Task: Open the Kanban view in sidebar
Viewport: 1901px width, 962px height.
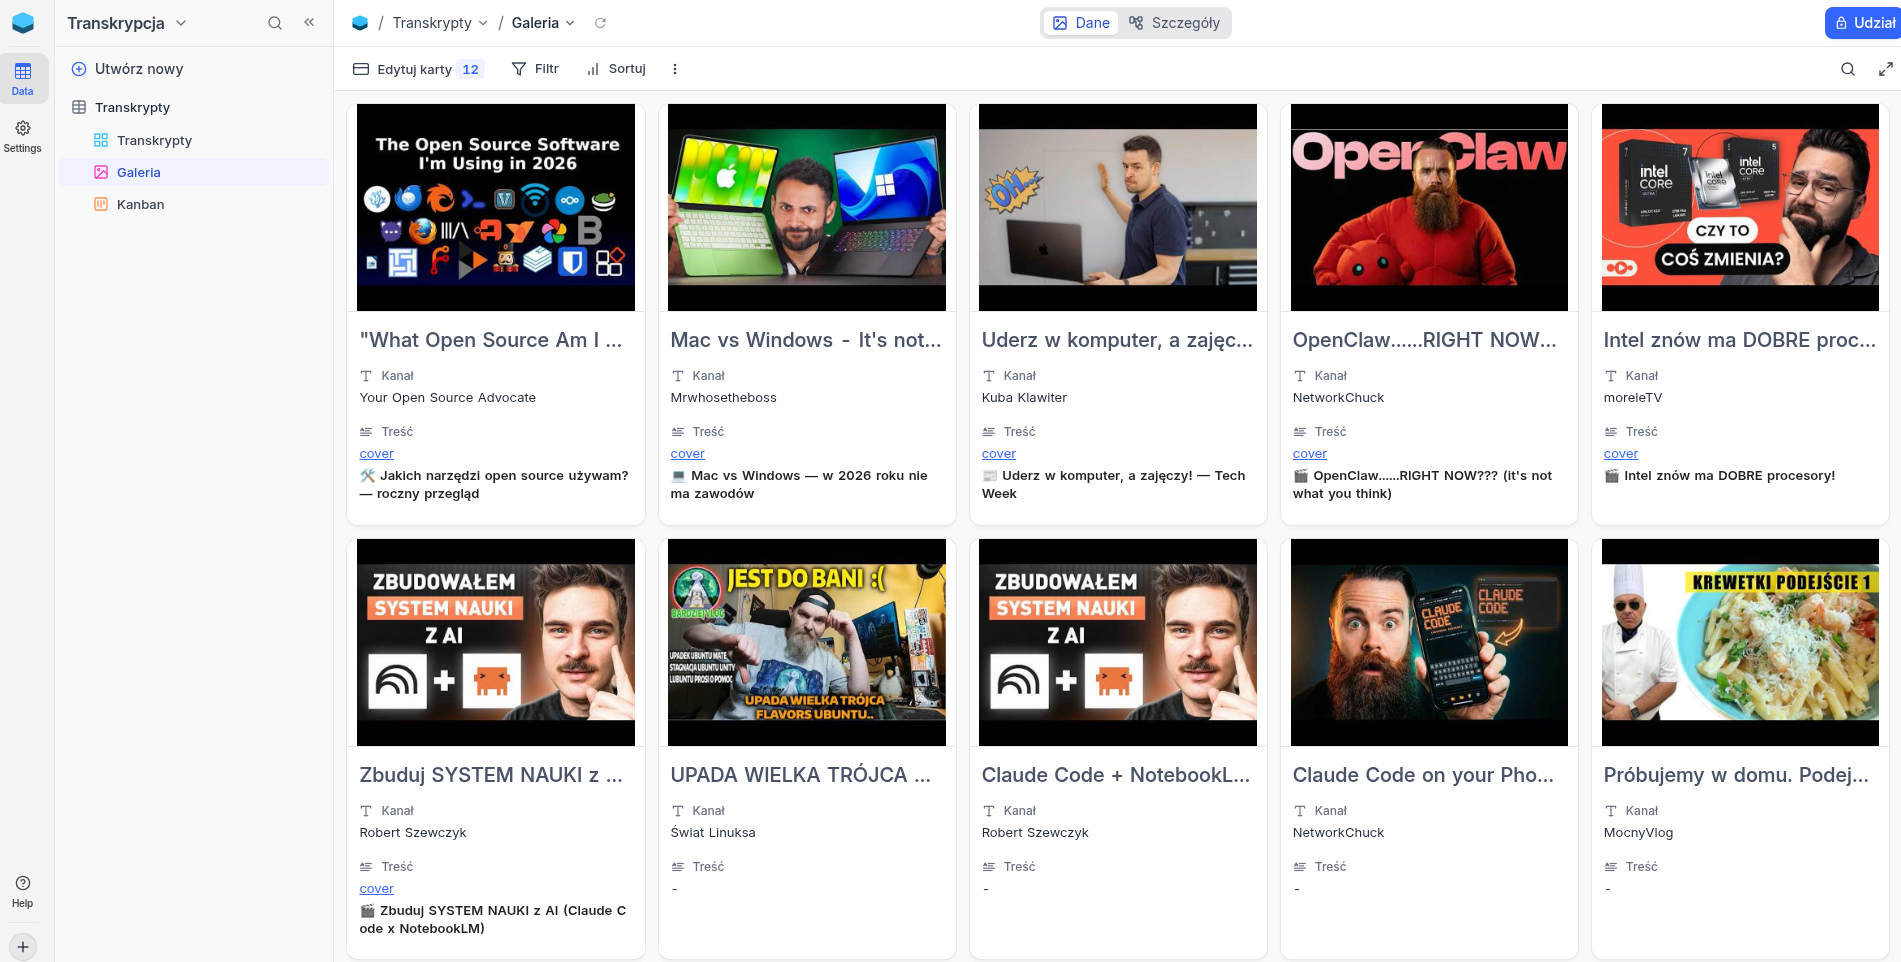Action: tap(140, 204)
